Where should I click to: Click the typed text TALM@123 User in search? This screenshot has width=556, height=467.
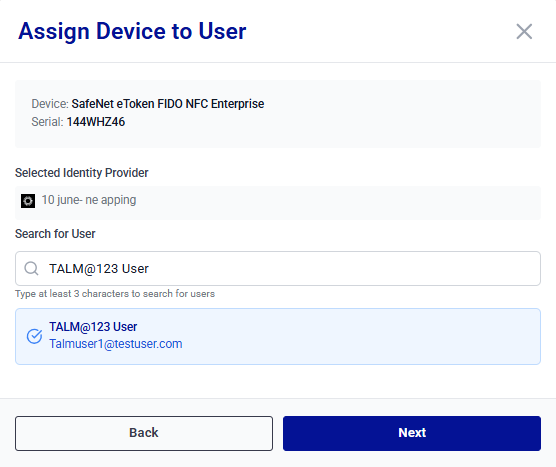tap(99, 269)
